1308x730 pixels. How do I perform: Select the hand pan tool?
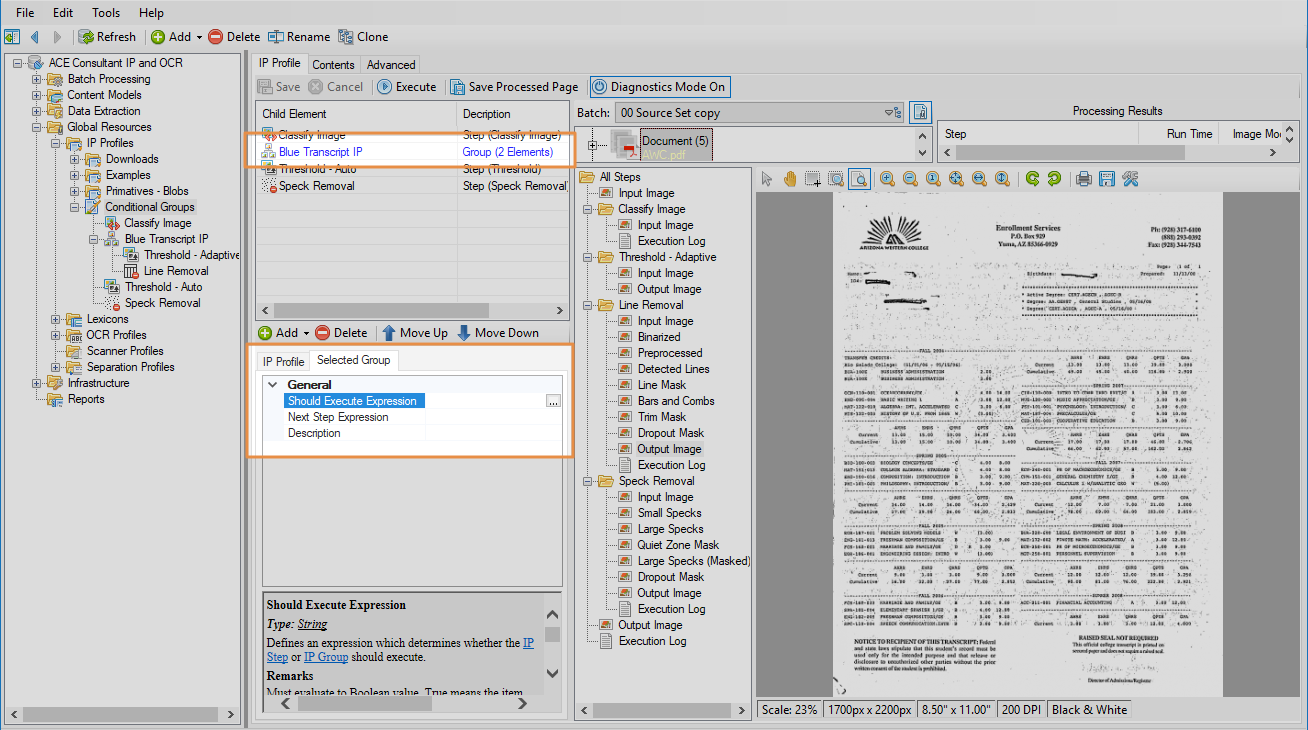point(789,179)
